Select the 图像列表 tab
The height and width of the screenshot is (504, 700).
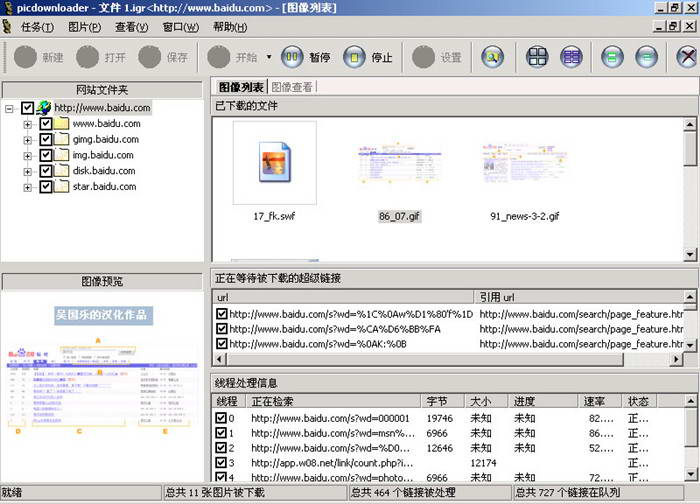click(241, 87)
